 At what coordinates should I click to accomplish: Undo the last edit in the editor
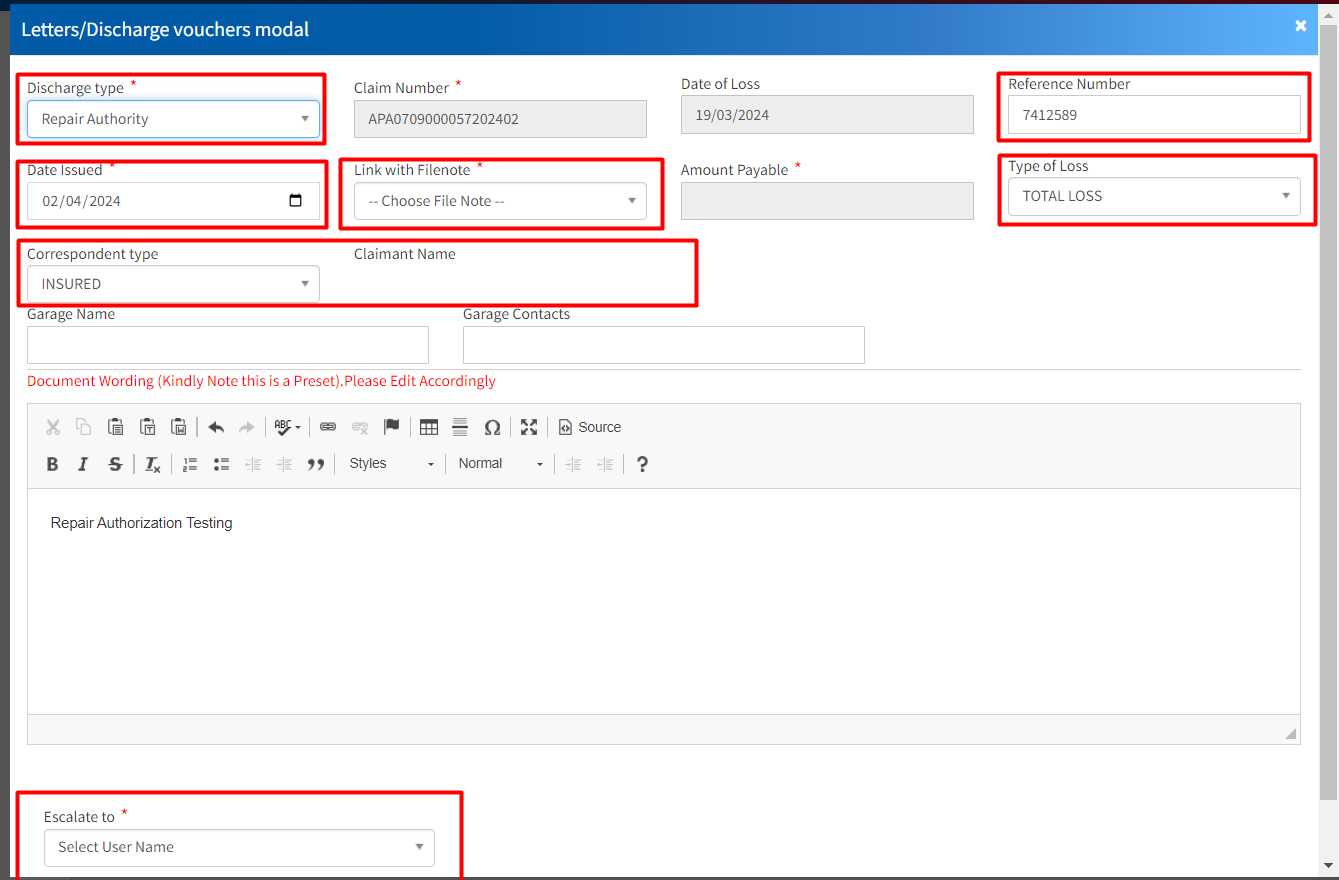click(216, 428)
